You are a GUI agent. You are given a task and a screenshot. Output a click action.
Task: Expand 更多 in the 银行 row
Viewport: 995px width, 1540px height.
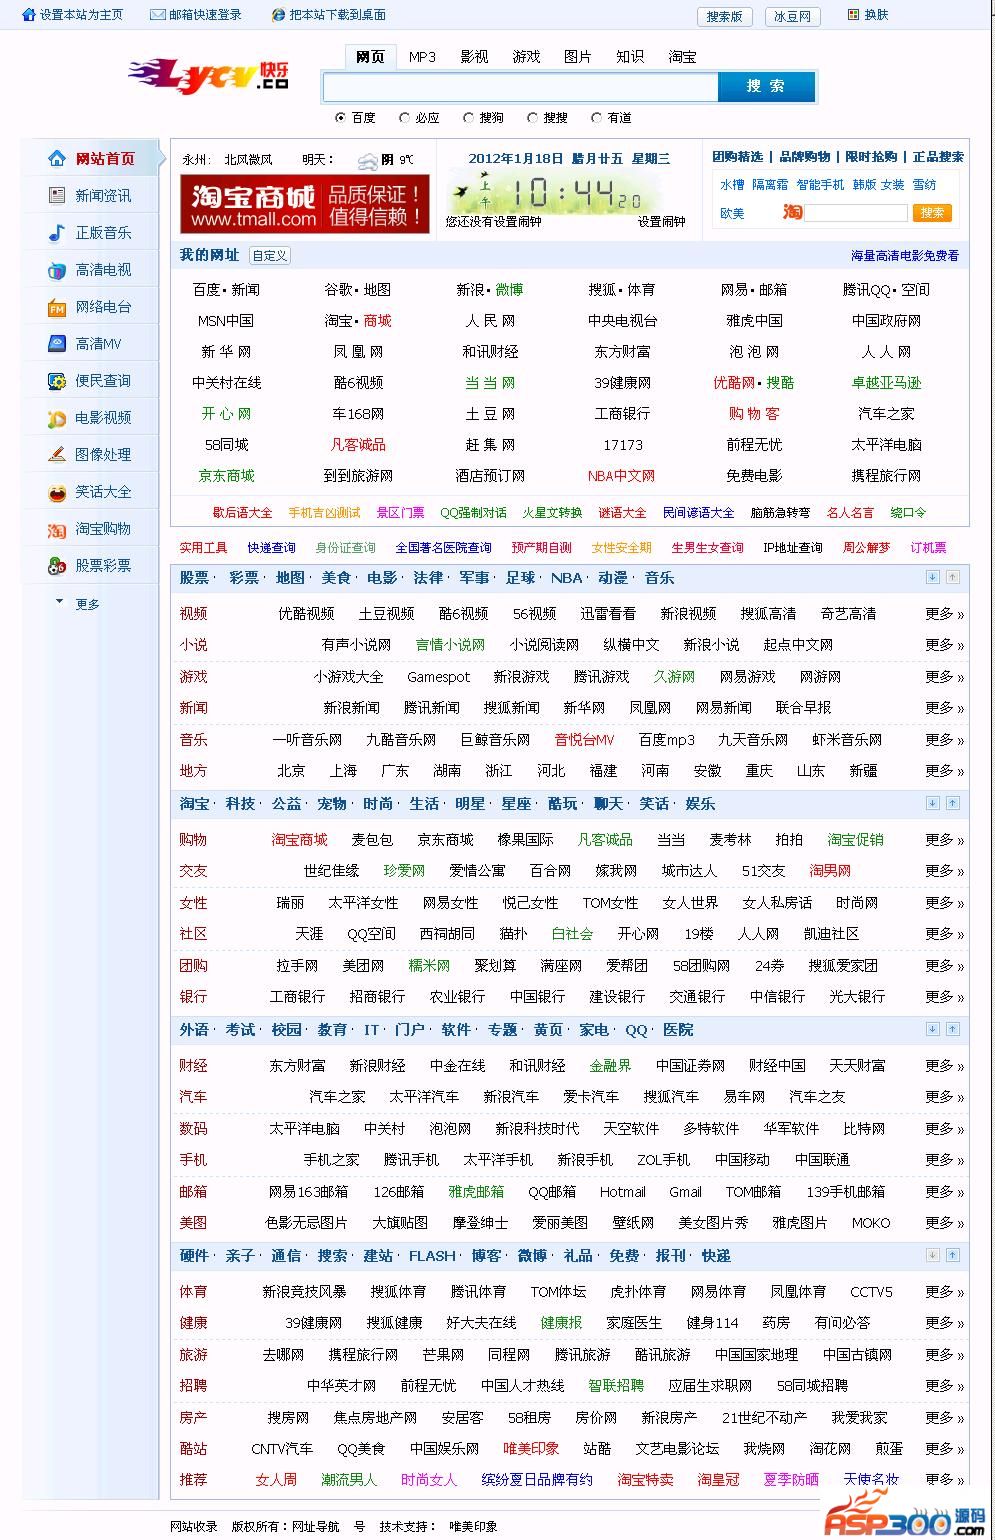pyautogui.click(x=944, y=997)
